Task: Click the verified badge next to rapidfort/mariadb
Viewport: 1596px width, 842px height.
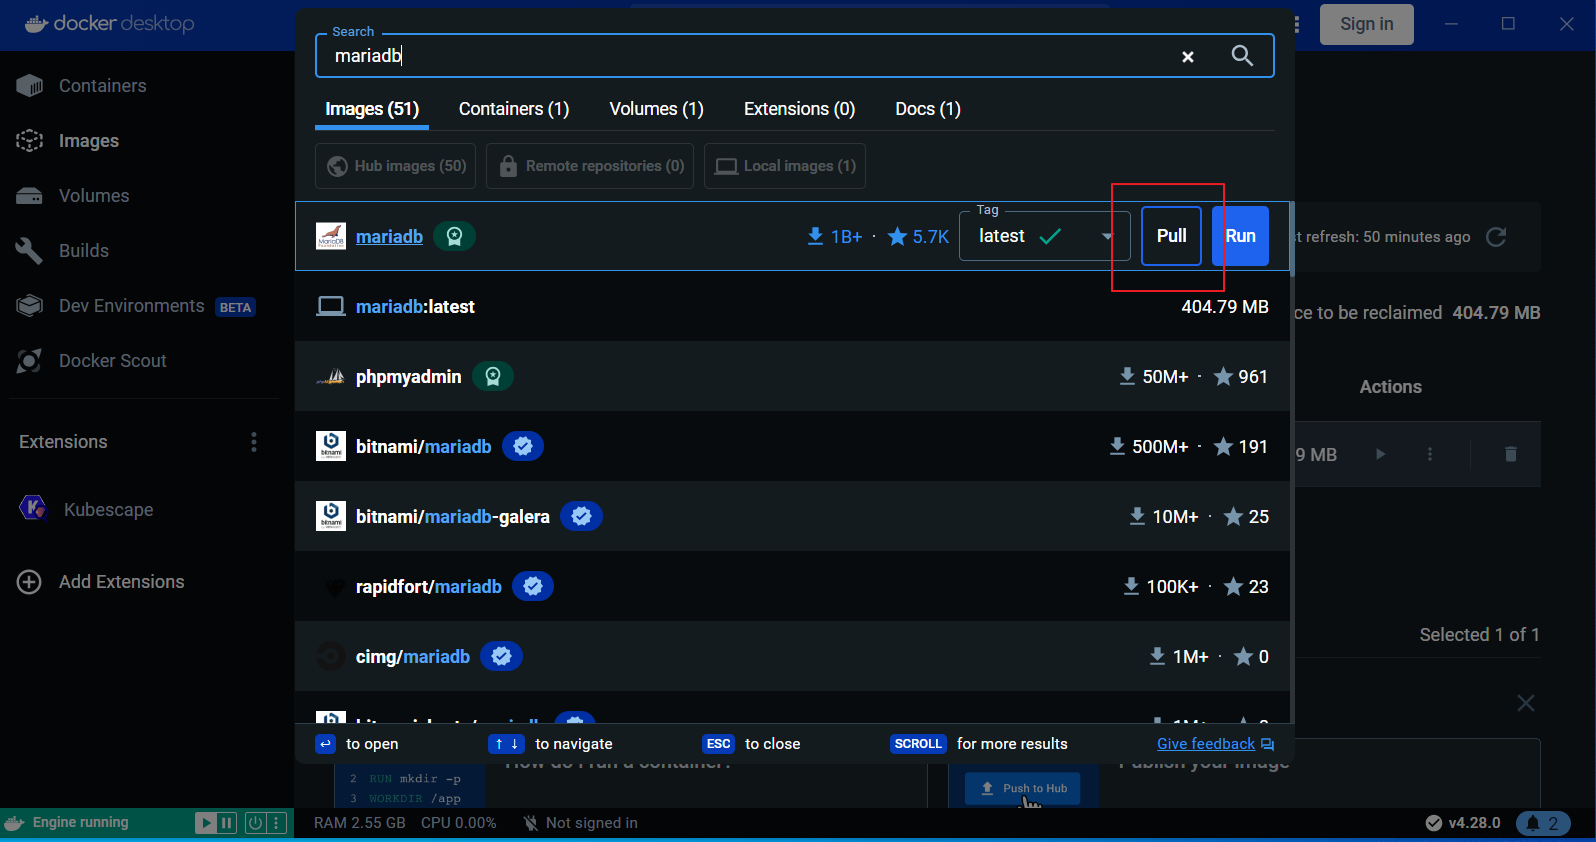Action: pos(533,587)
